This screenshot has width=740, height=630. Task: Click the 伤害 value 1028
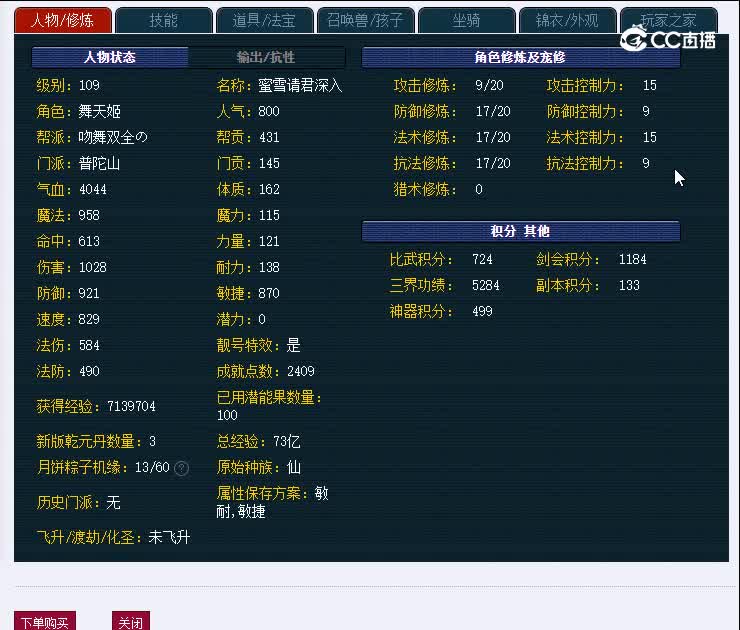coord(93,267)
